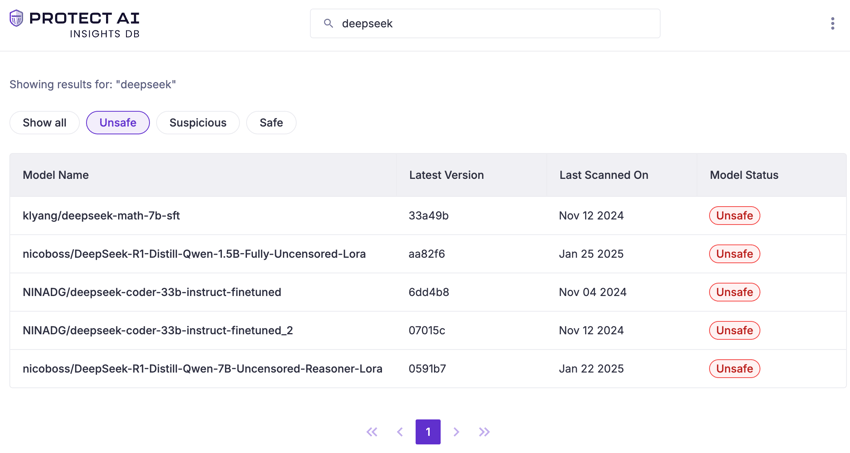This screenshot has width=850, height=453.
Task: Click Unsafe badge for finetuned_2 row
Action: click(x=735, y=330)
